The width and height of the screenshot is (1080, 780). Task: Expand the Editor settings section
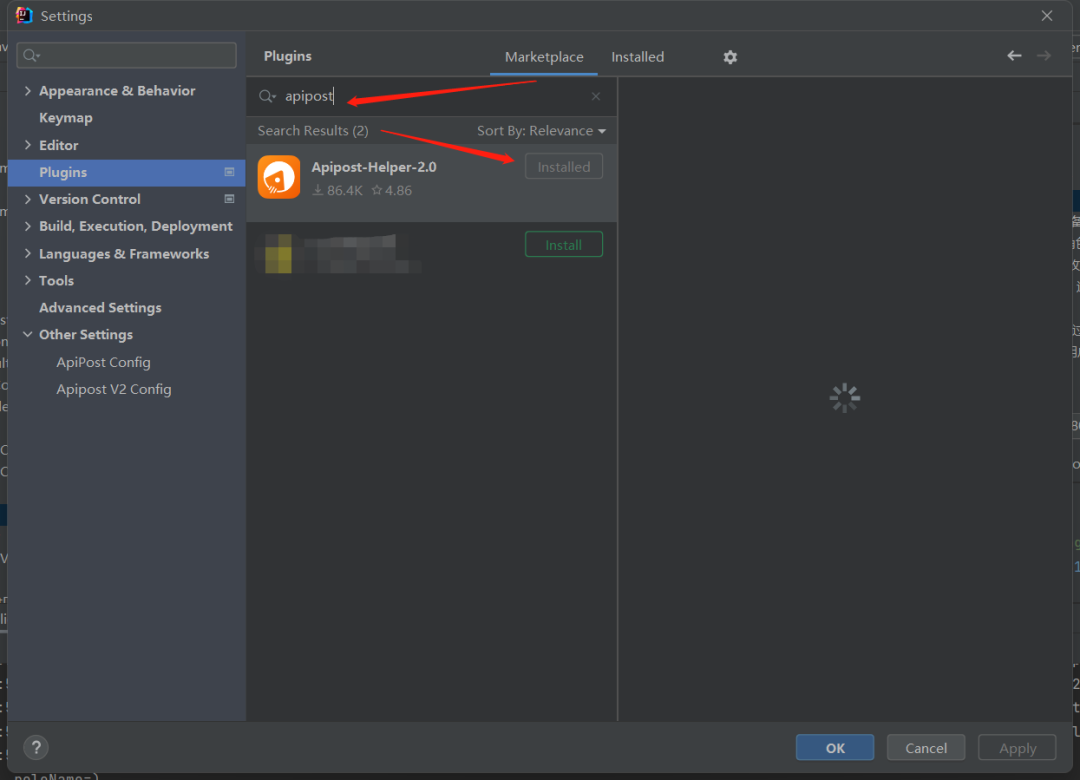click(x=28, y=145)
